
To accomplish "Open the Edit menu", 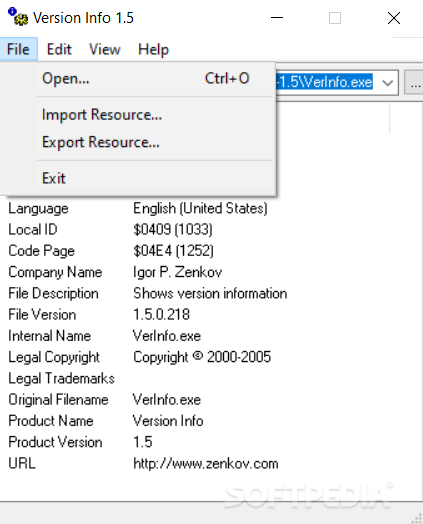I will pyautogui.click(x=59, y=49).
